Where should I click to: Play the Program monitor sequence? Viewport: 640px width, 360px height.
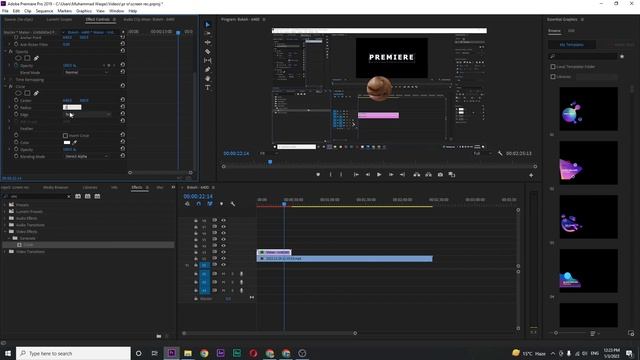coord(379,175)
